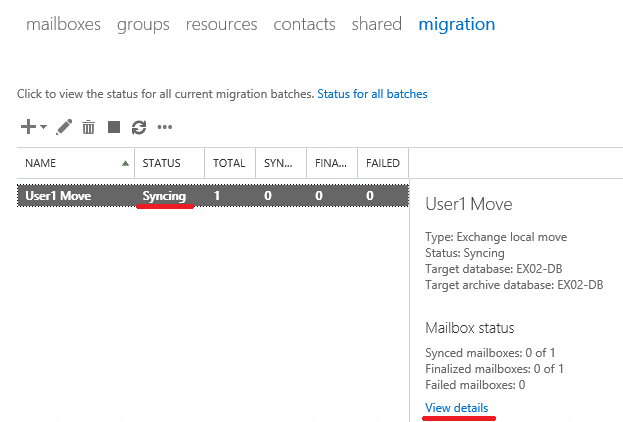Select the contacts tab
Viewport: 623px width, 422px height.
tap(304, 24)
